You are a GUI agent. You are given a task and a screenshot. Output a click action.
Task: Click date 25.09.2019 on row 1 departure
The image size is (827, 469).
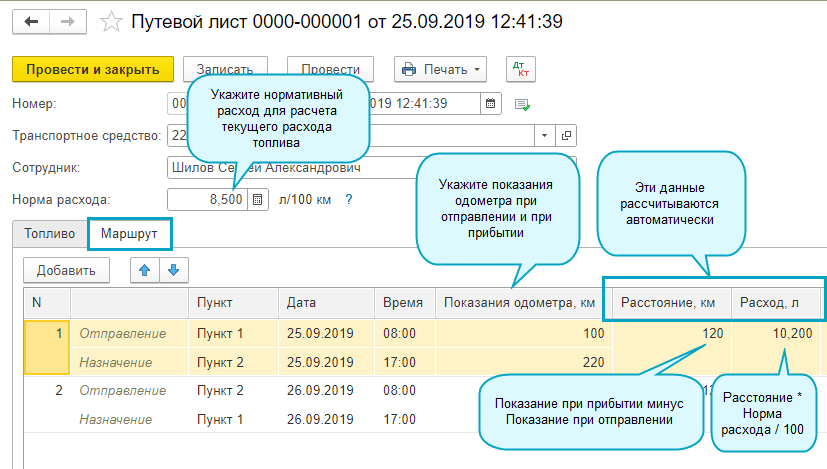320,333
